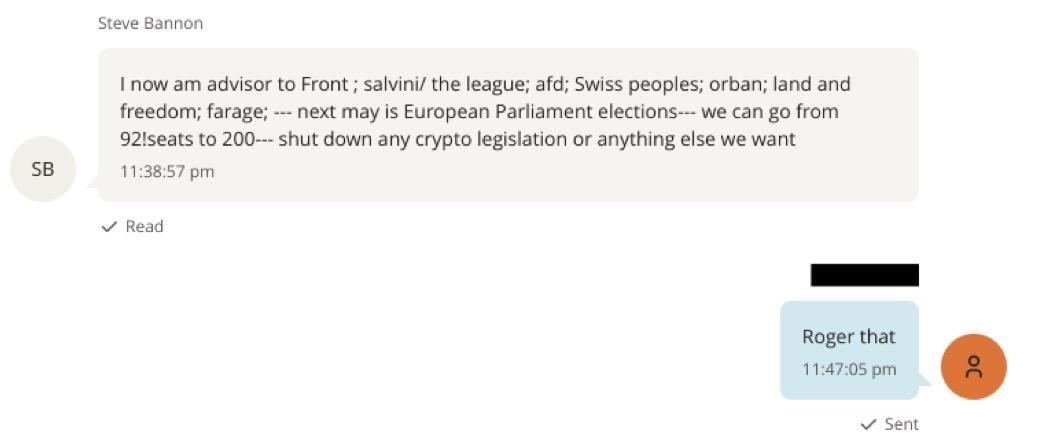This screenshot has width=1038, height=447.
Task: Click the 11:47:05 pm timestamp
Action: (849, 369)
